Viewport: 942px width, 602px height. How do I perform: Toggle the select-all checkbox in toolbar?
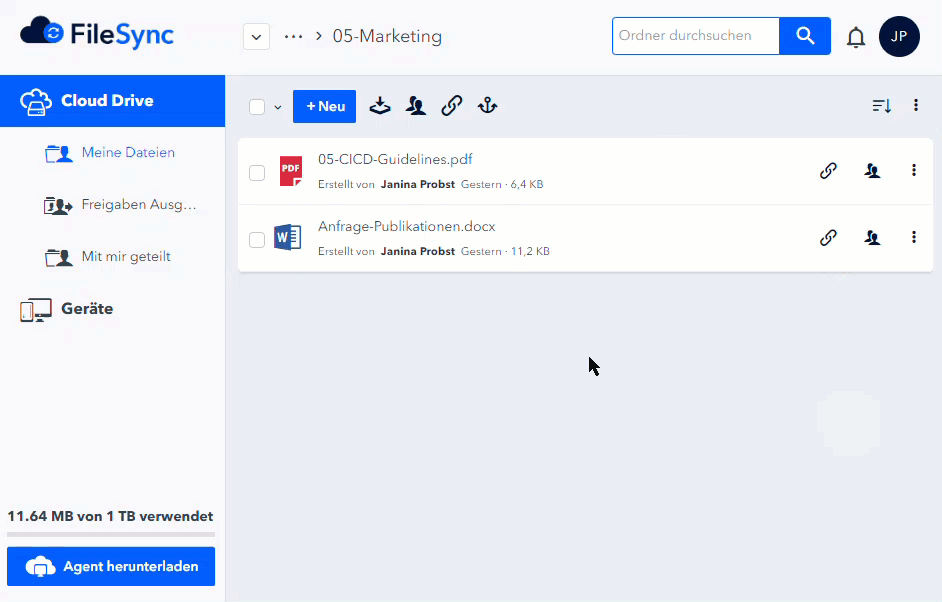(257, 107)
